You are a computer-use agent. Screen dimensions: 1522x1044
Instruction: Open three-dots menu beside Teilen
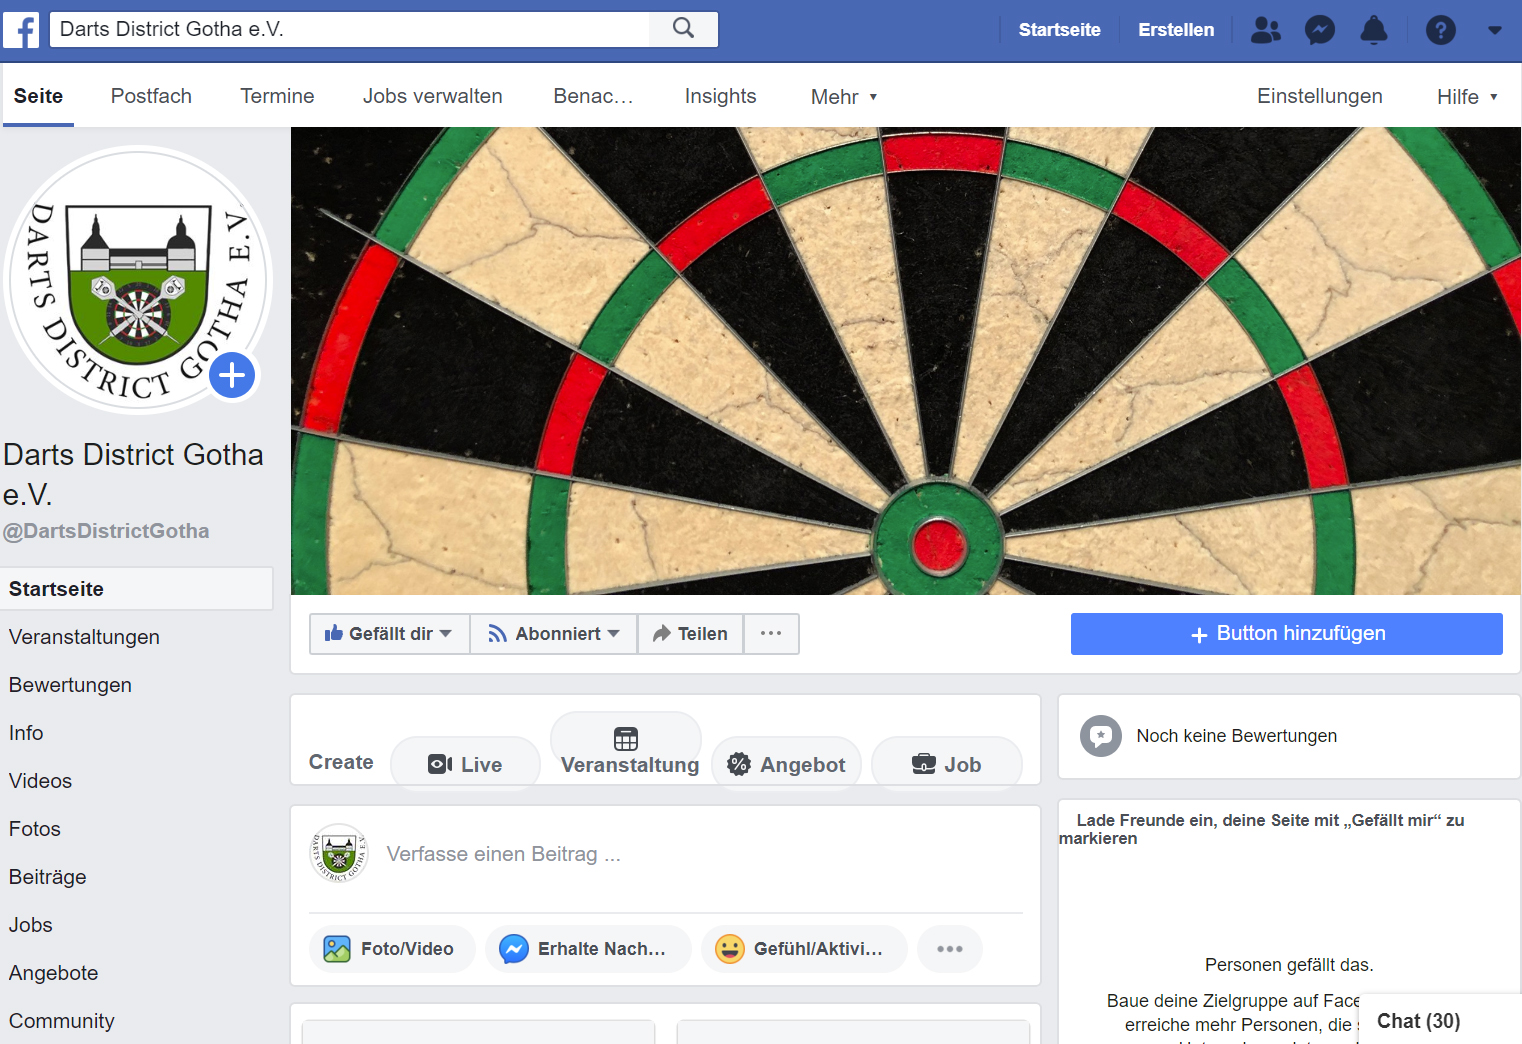pos(771,634)
